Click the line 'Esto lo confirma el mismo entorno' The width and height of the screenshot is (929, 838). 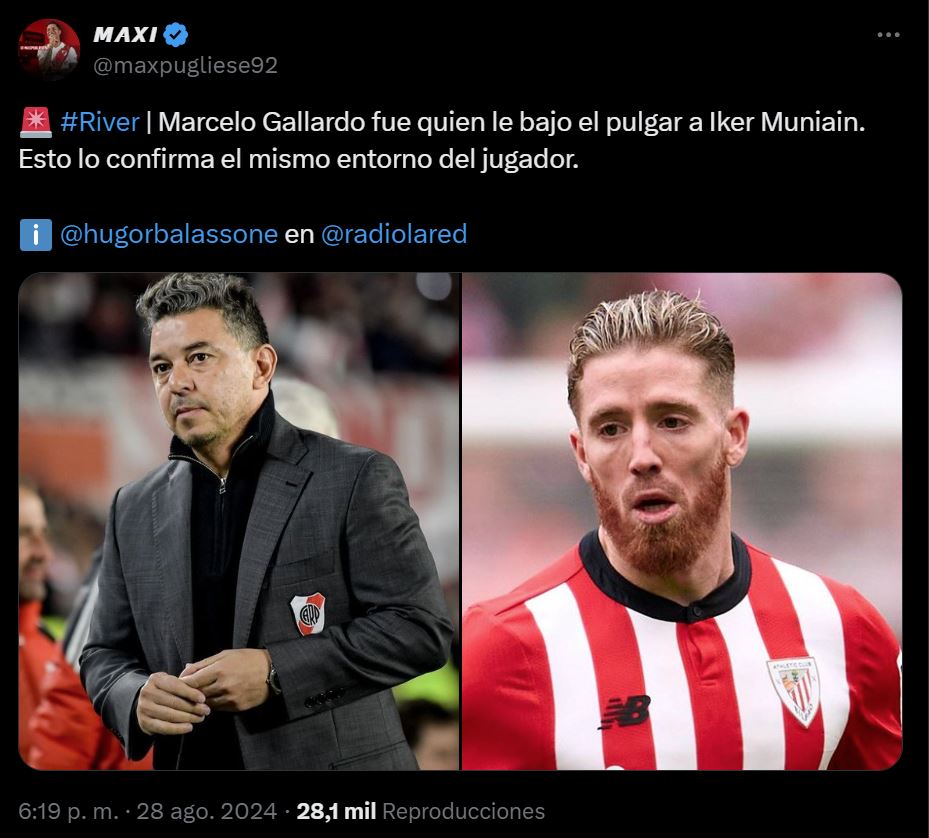(299, 159)
